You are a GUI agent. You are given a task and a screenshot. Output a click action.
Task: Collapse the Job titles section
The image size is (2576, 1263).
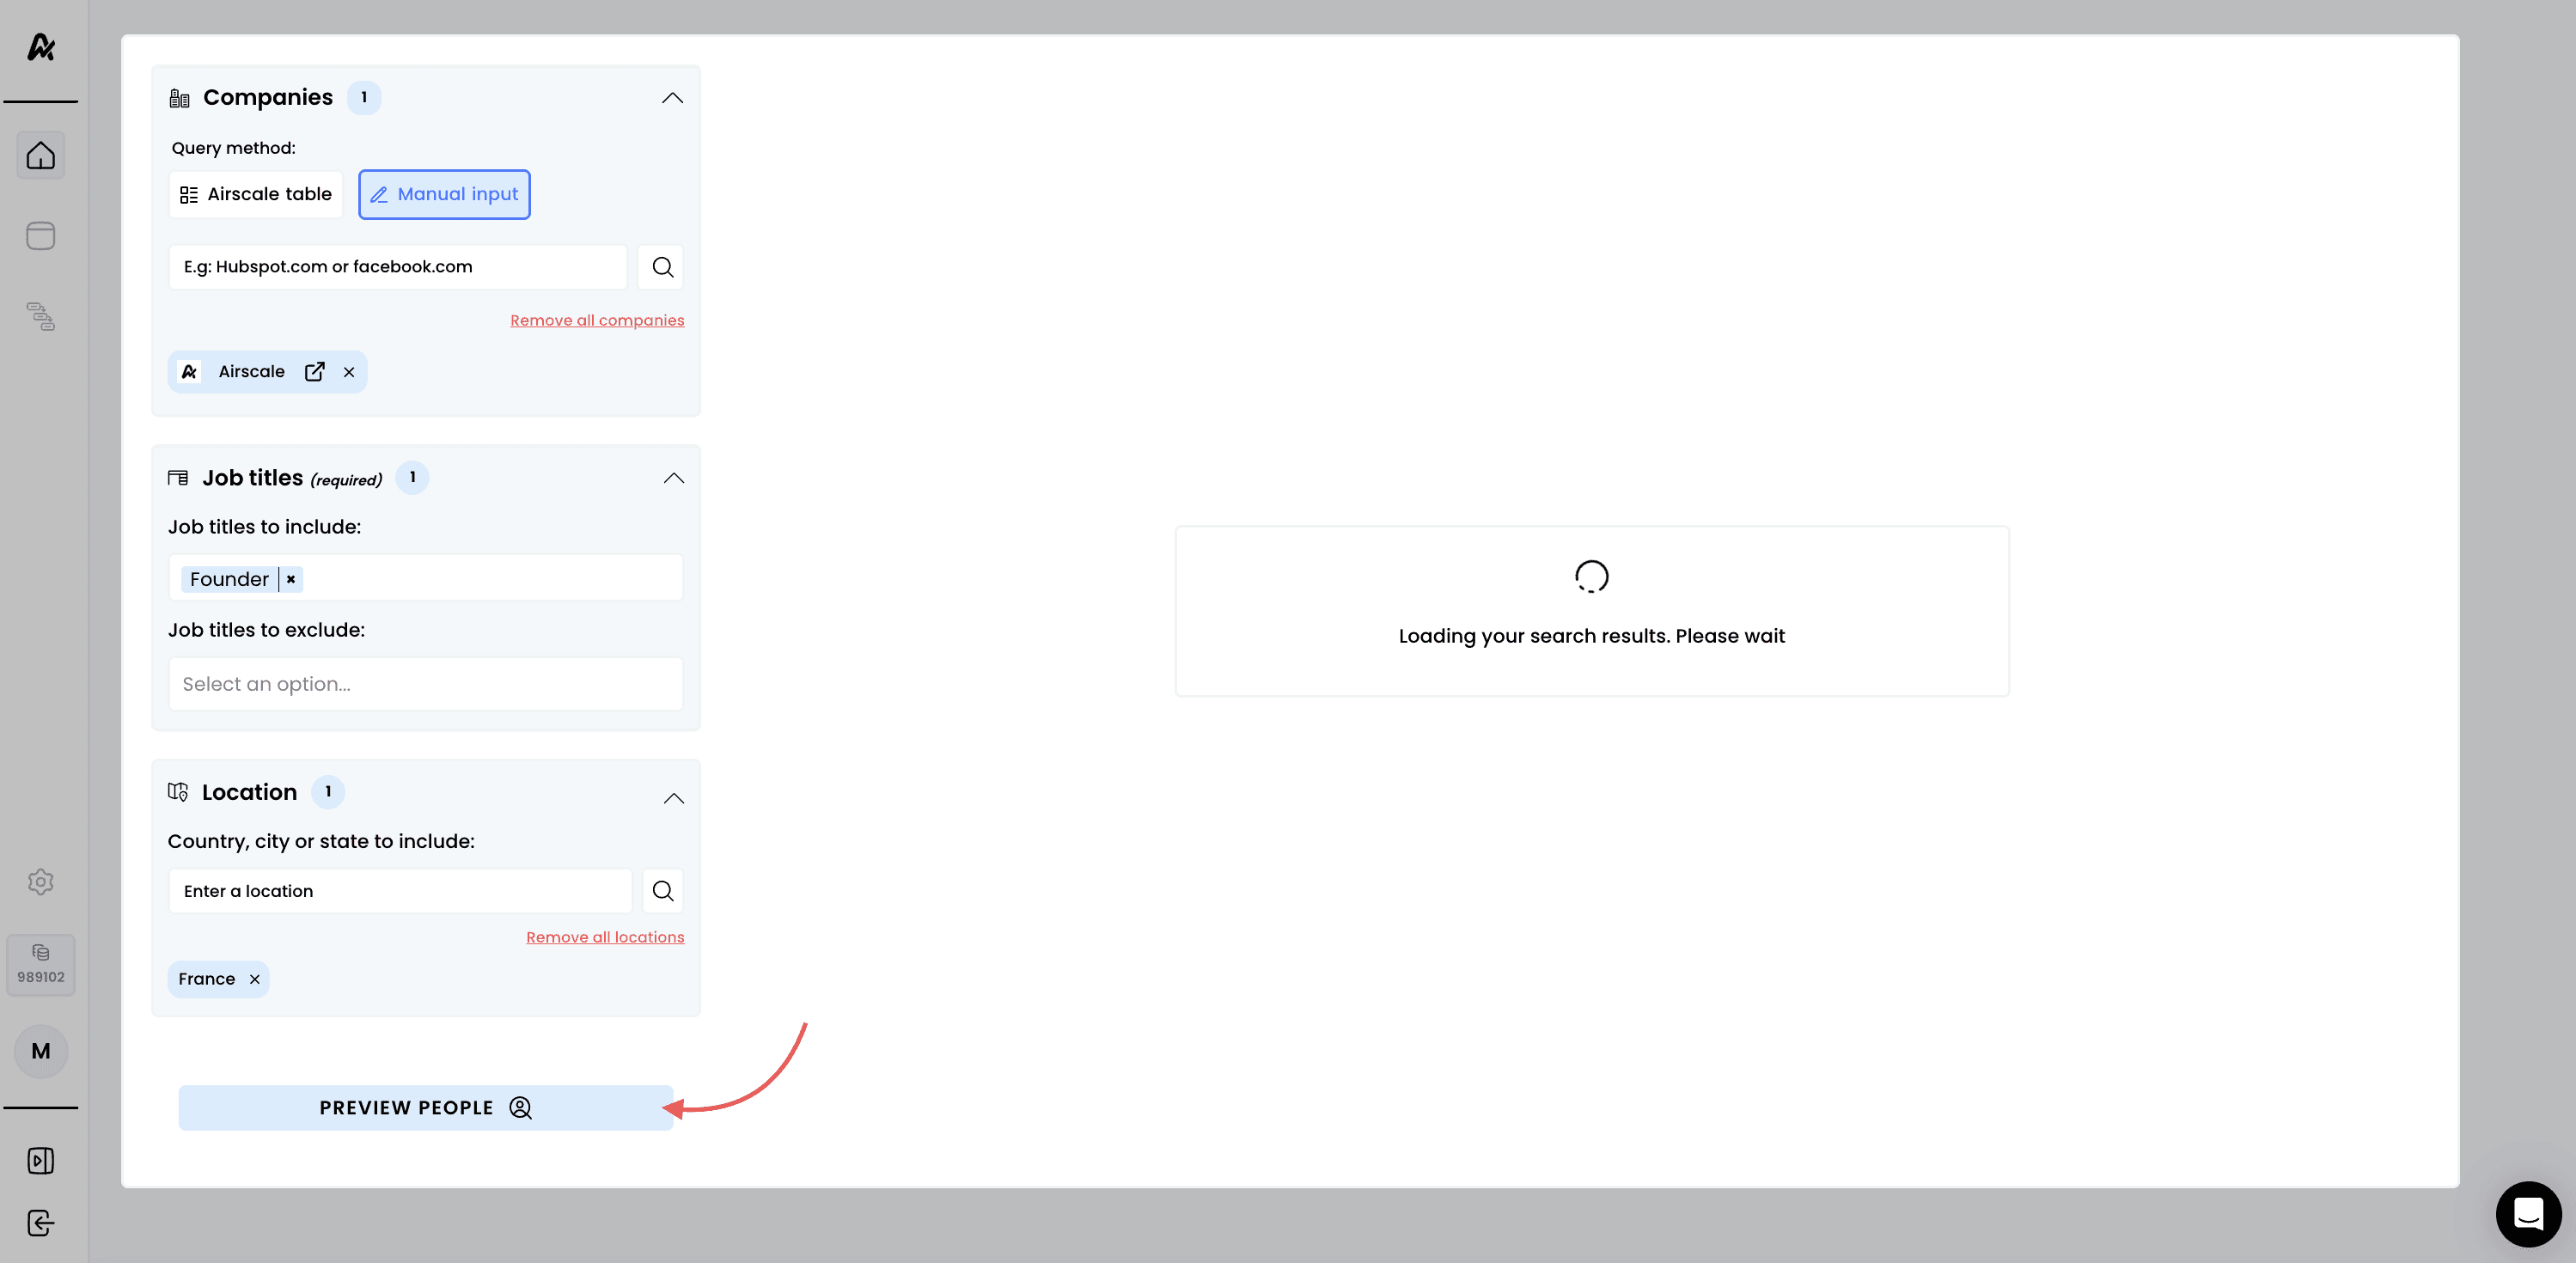pyautogui.click(x=673, y=478)
